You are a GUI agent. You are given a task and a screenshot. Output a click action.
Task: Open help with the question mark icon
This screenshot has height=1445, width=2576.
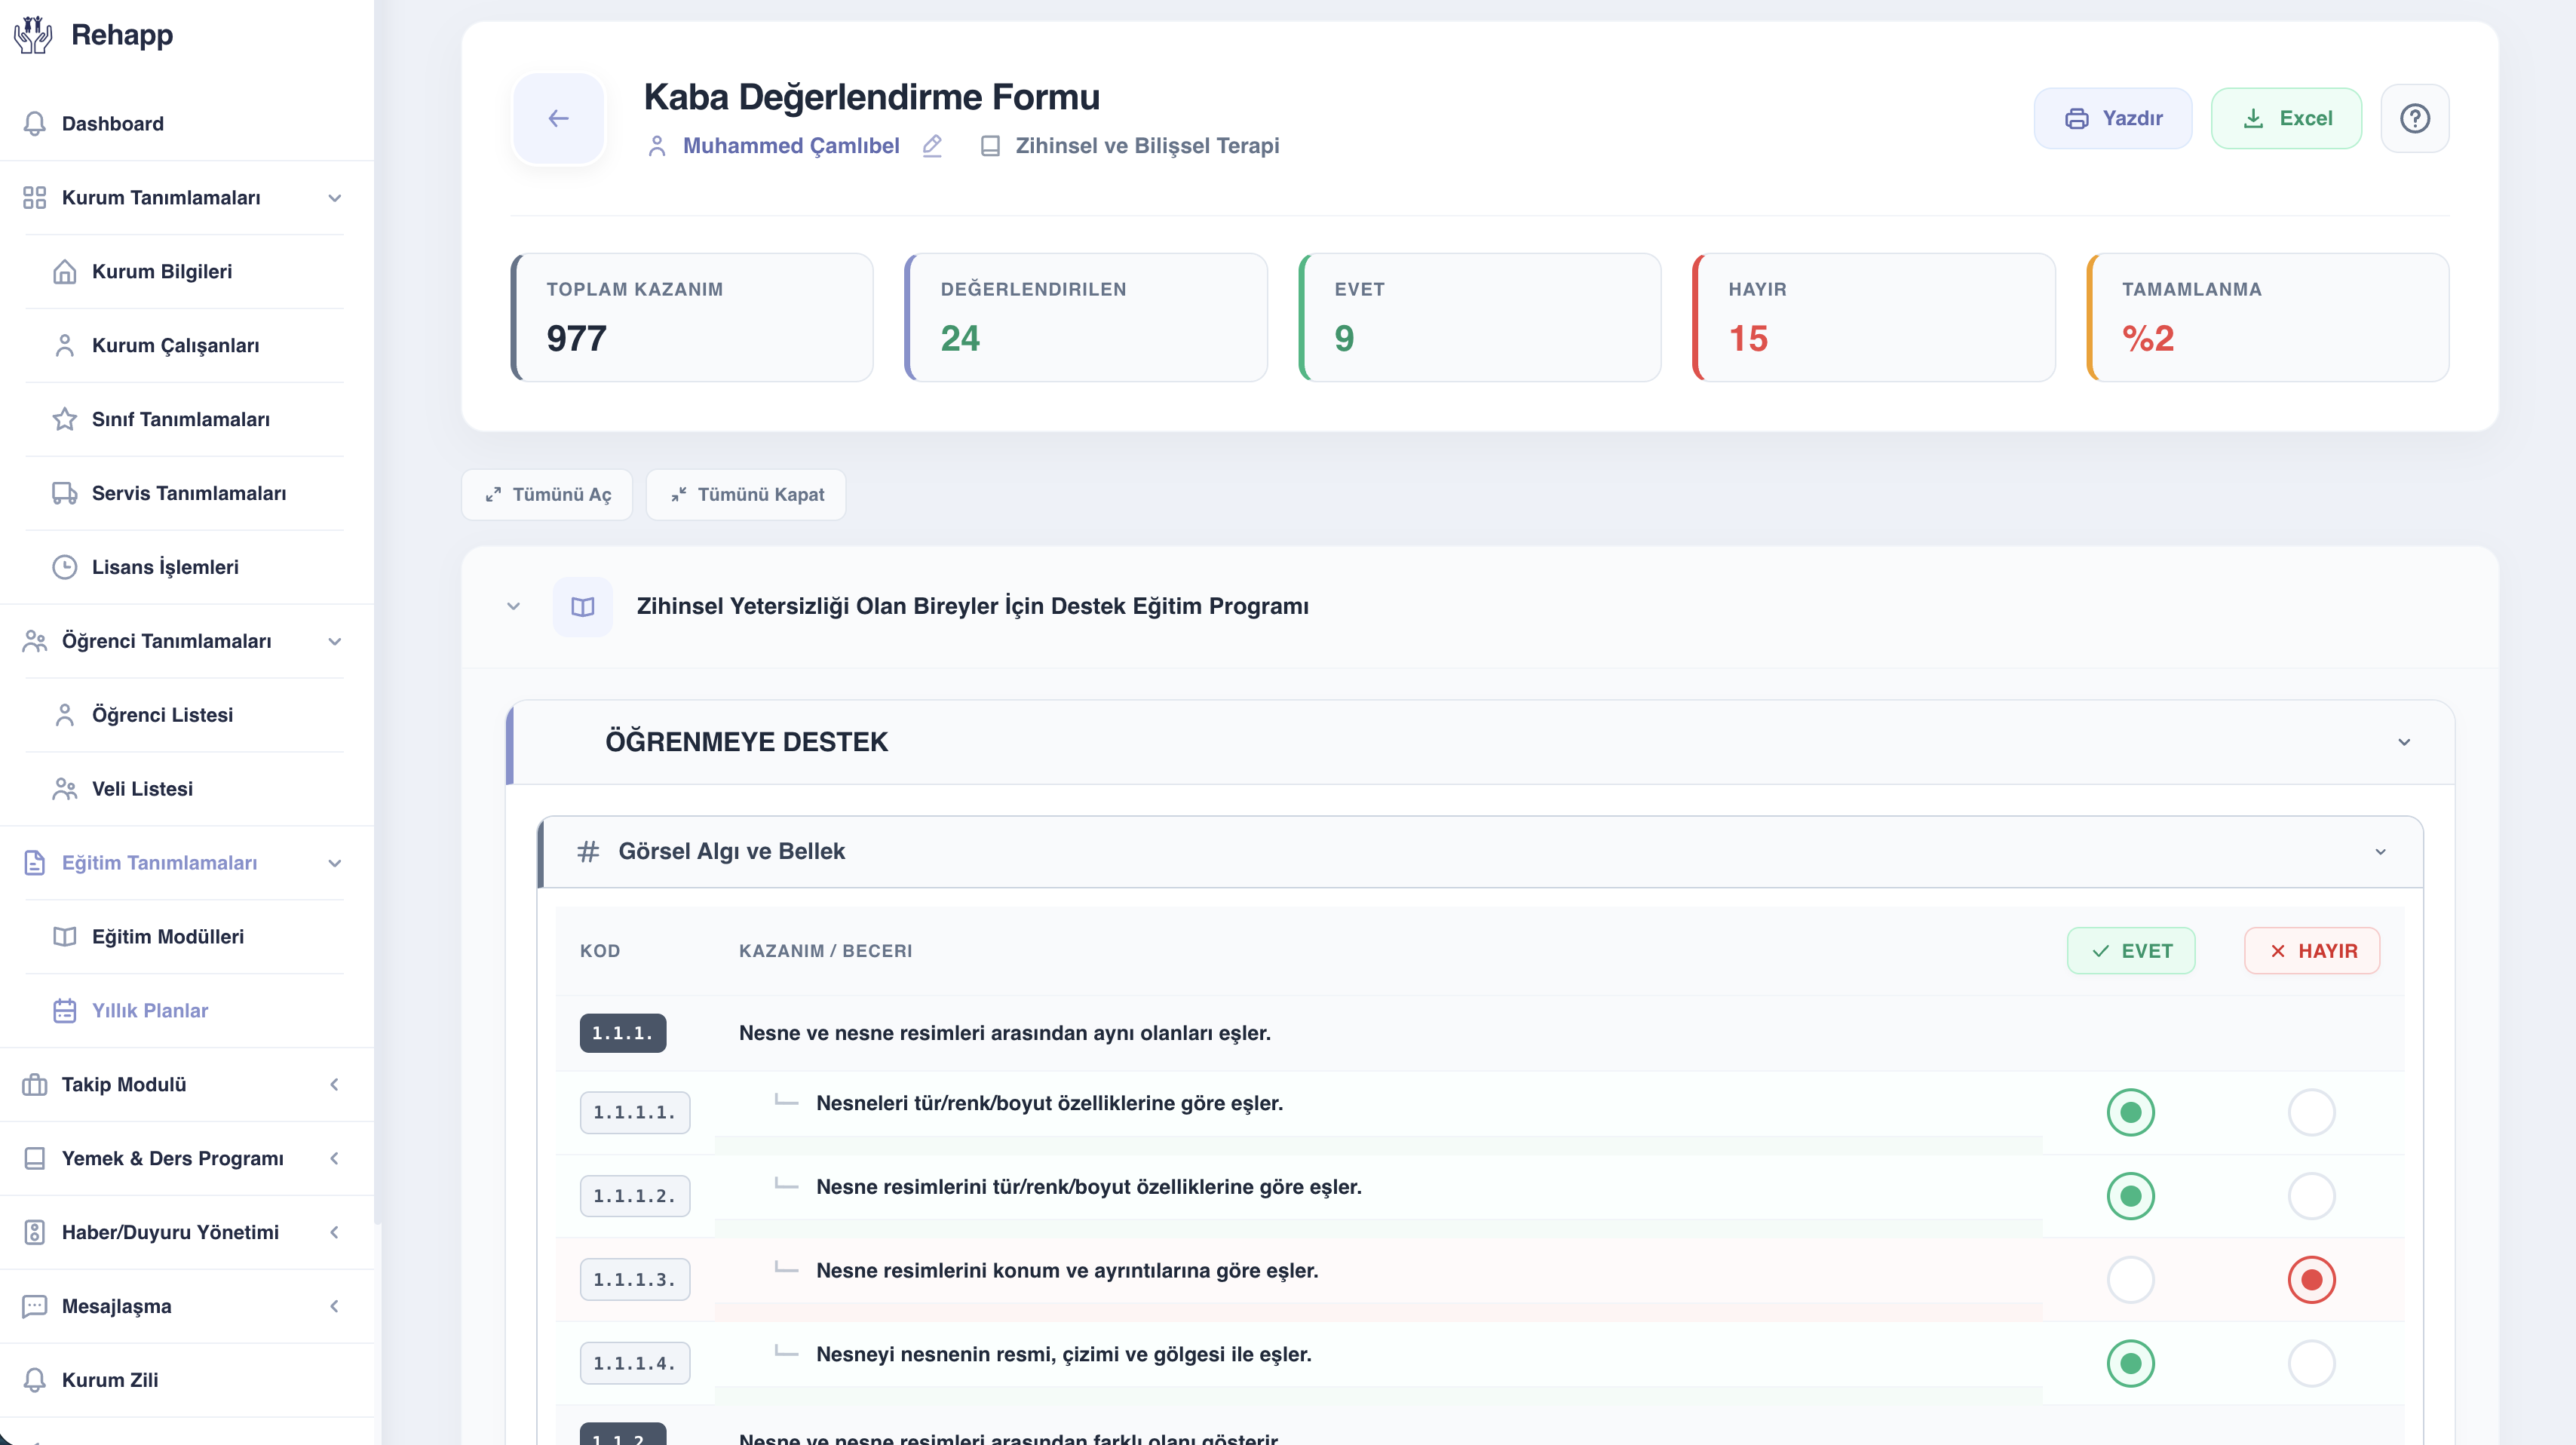tap(2415, 118)
